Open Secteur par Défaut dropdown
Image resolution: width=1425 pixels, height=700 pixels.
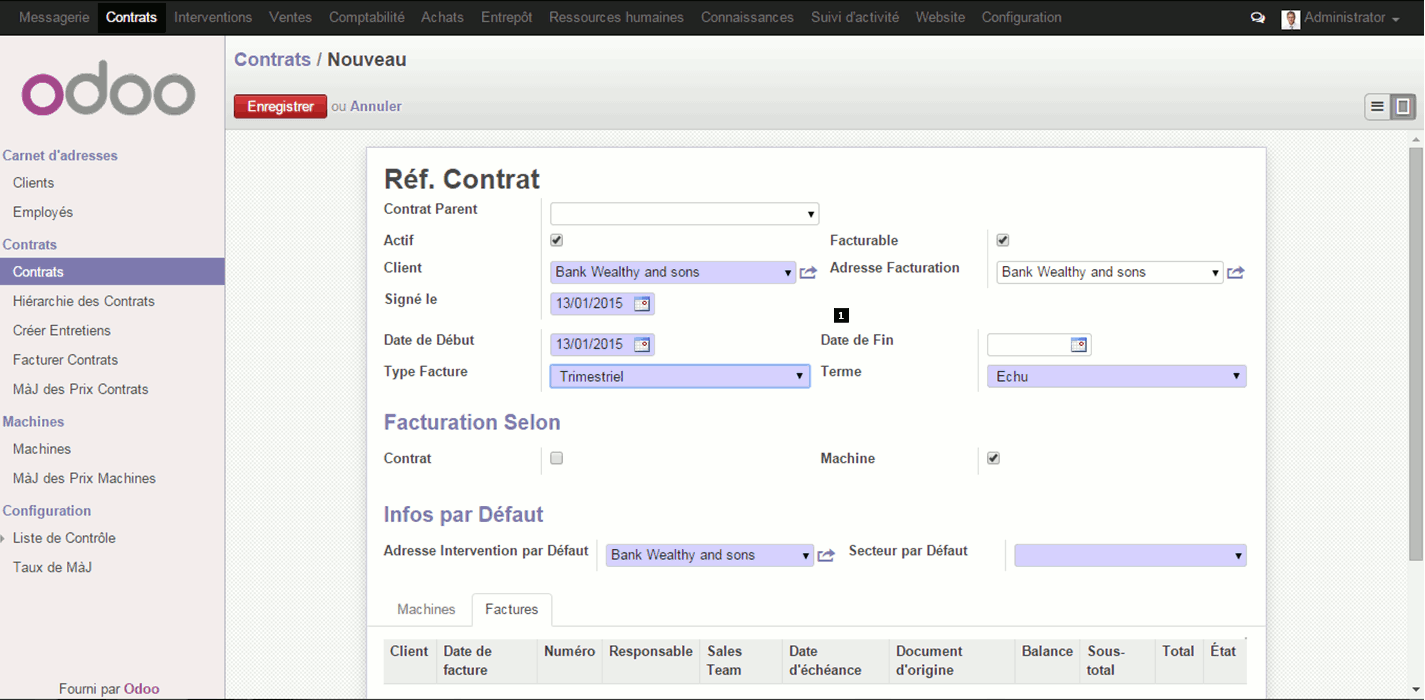[1131, 556]
